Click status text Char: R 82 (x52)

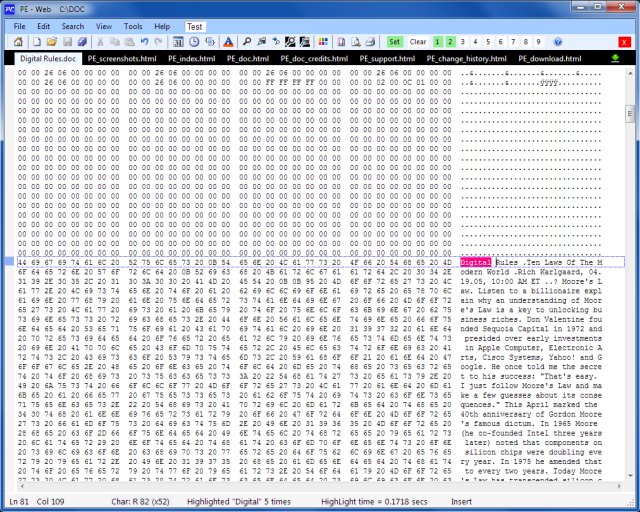pyautogui.click(x=140, y=502)
